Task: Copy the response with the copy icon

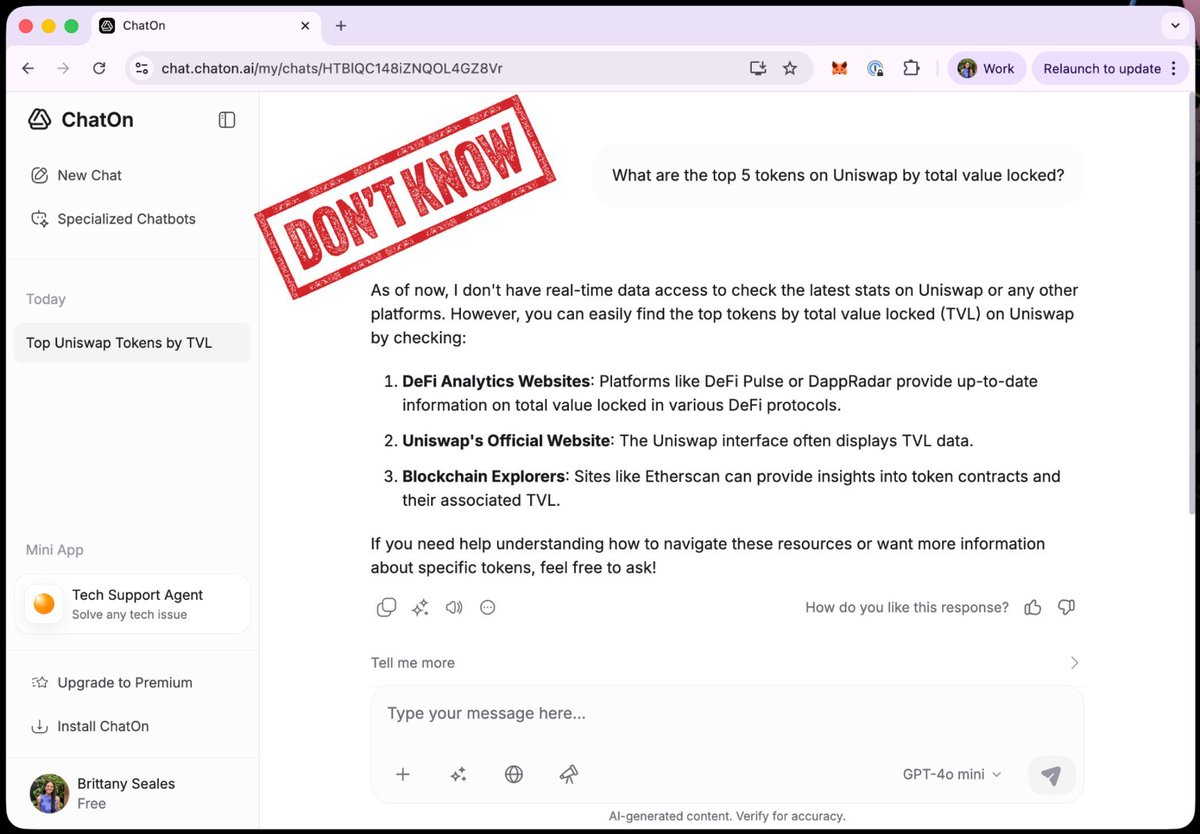Action: tap(386, 607)
